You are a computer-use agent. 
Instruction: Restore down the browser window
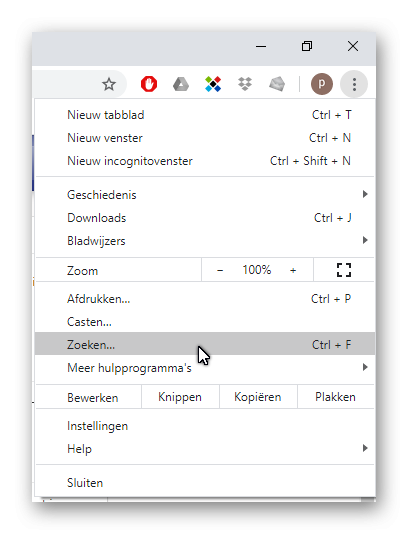(307, 46)
